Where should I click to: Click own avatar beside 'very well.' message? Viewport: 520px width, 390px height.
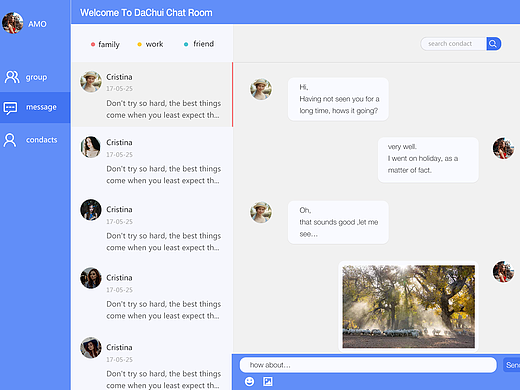pyautogui.click(x=503, y=148)
